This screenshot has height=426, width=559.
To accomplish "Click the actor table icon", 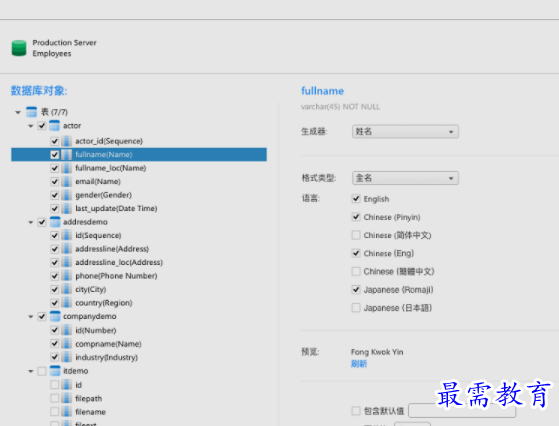I will click(54, 125).
